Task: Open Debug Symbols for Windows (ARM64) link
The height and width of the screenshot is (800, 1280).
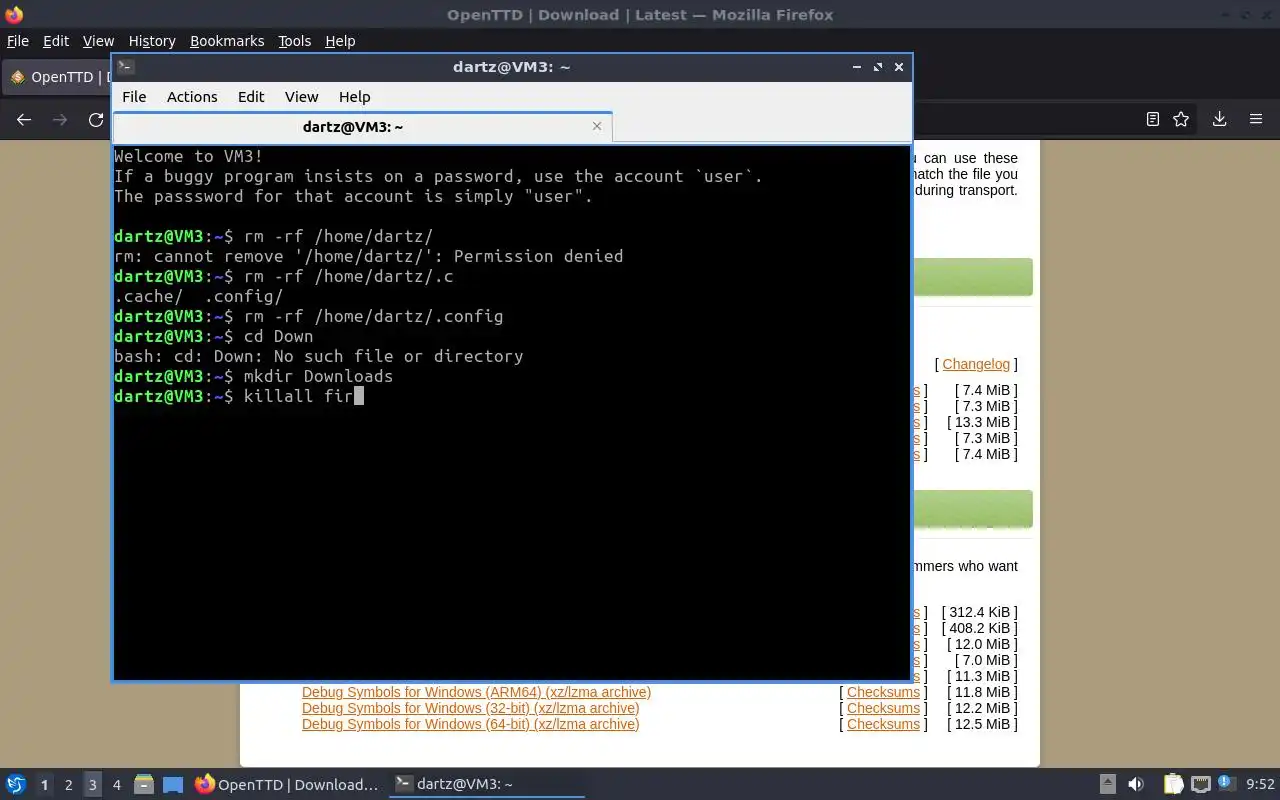Action: point(476,692)
